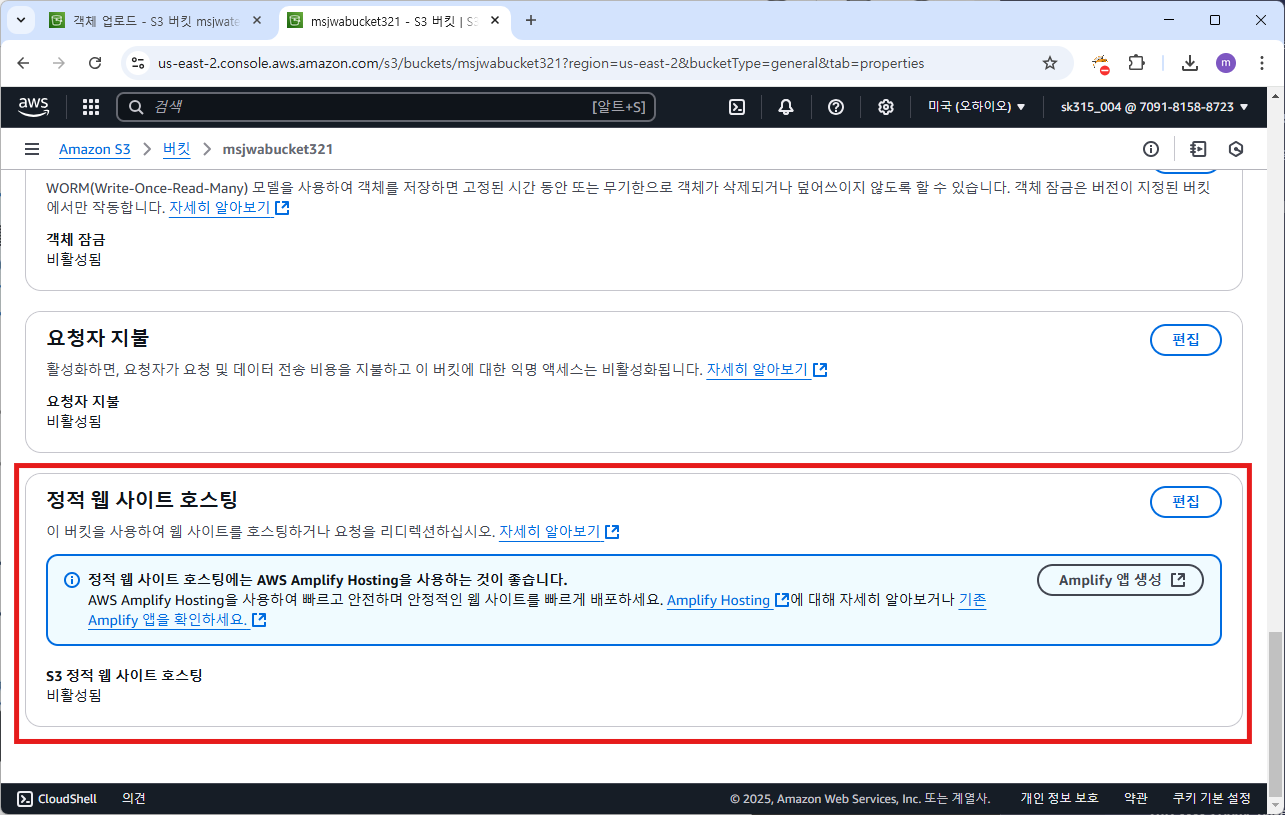Click the blocked extension icon in toolbar

click(1101, 63)
